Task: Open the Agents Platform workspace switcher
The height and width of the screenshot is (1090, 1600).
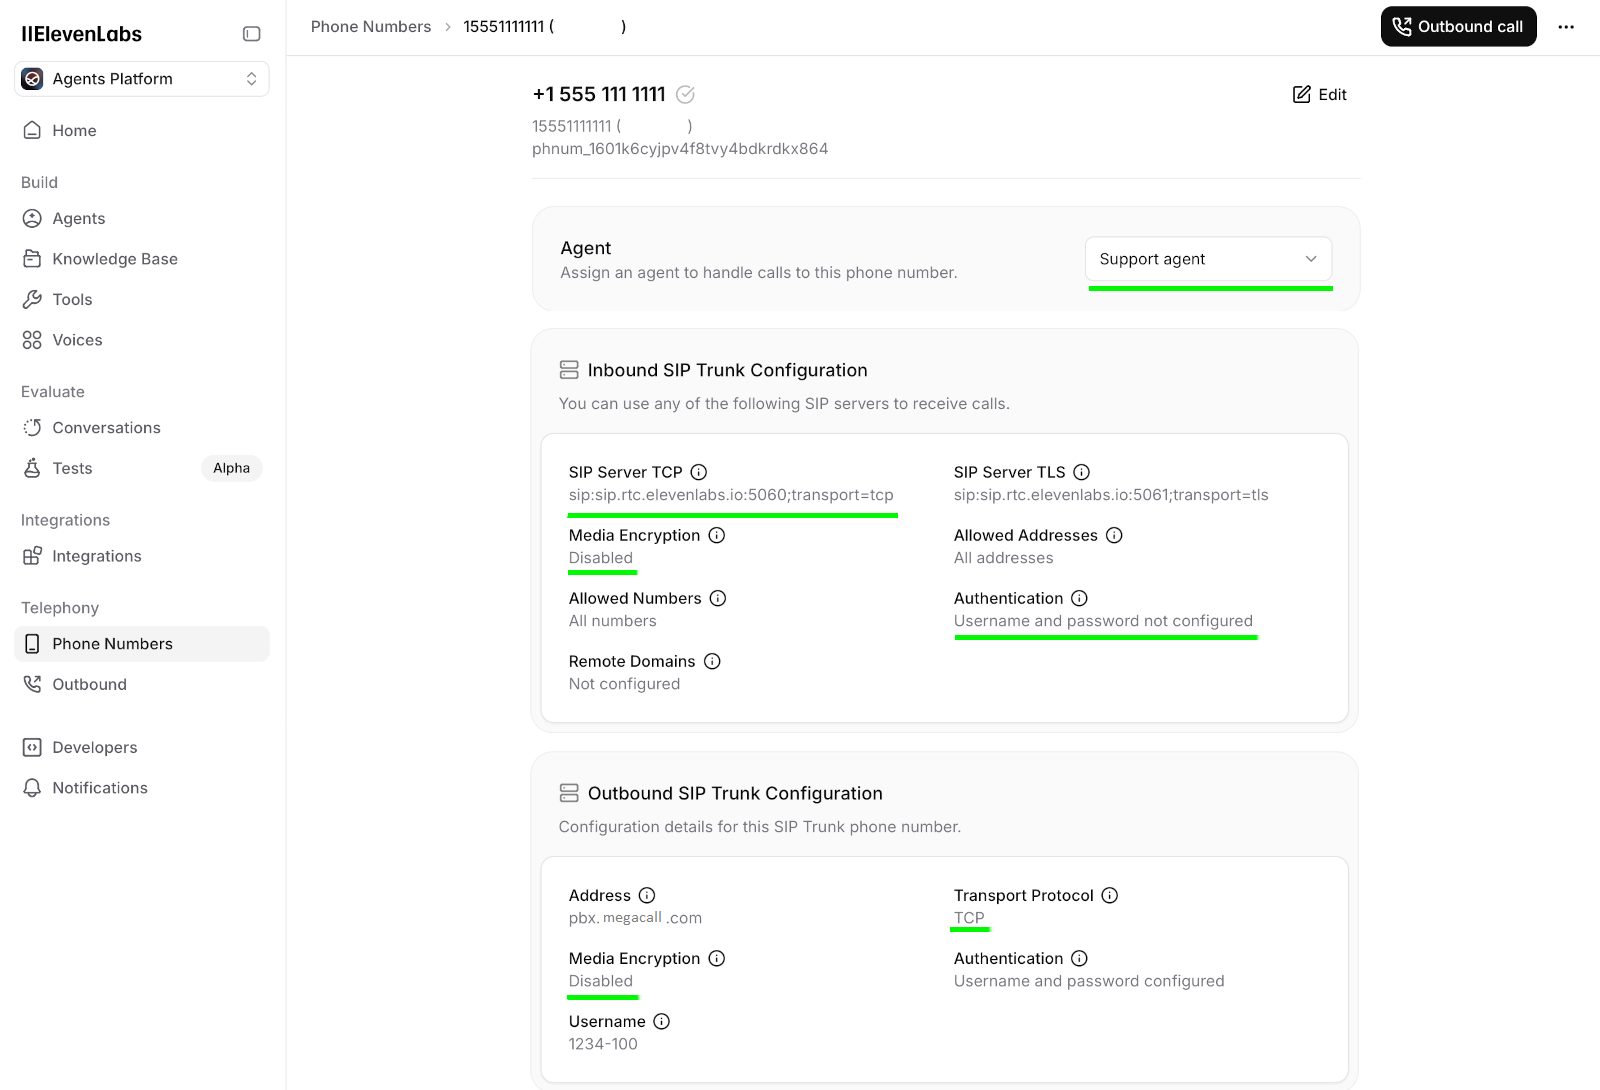Action: 141,78
